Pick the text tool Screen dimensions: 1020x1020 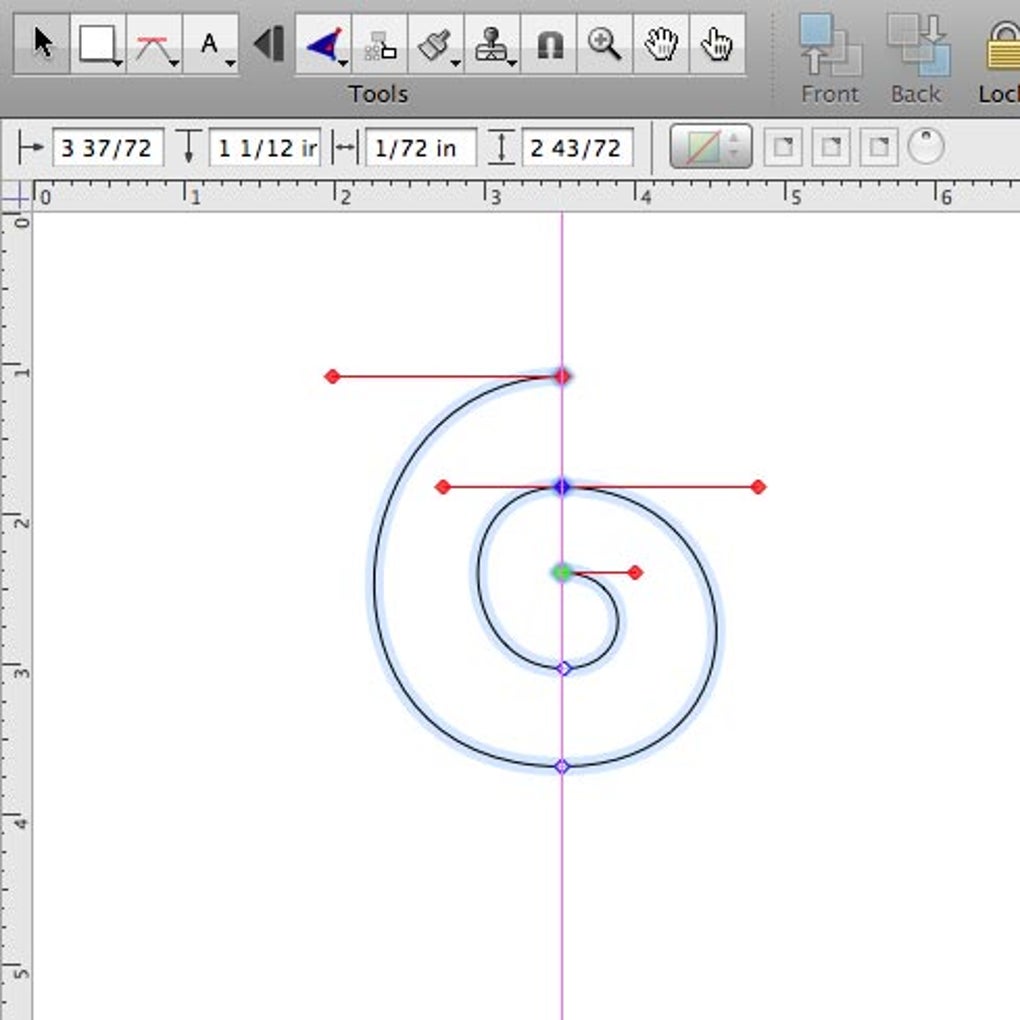click(x=210, y=44)
